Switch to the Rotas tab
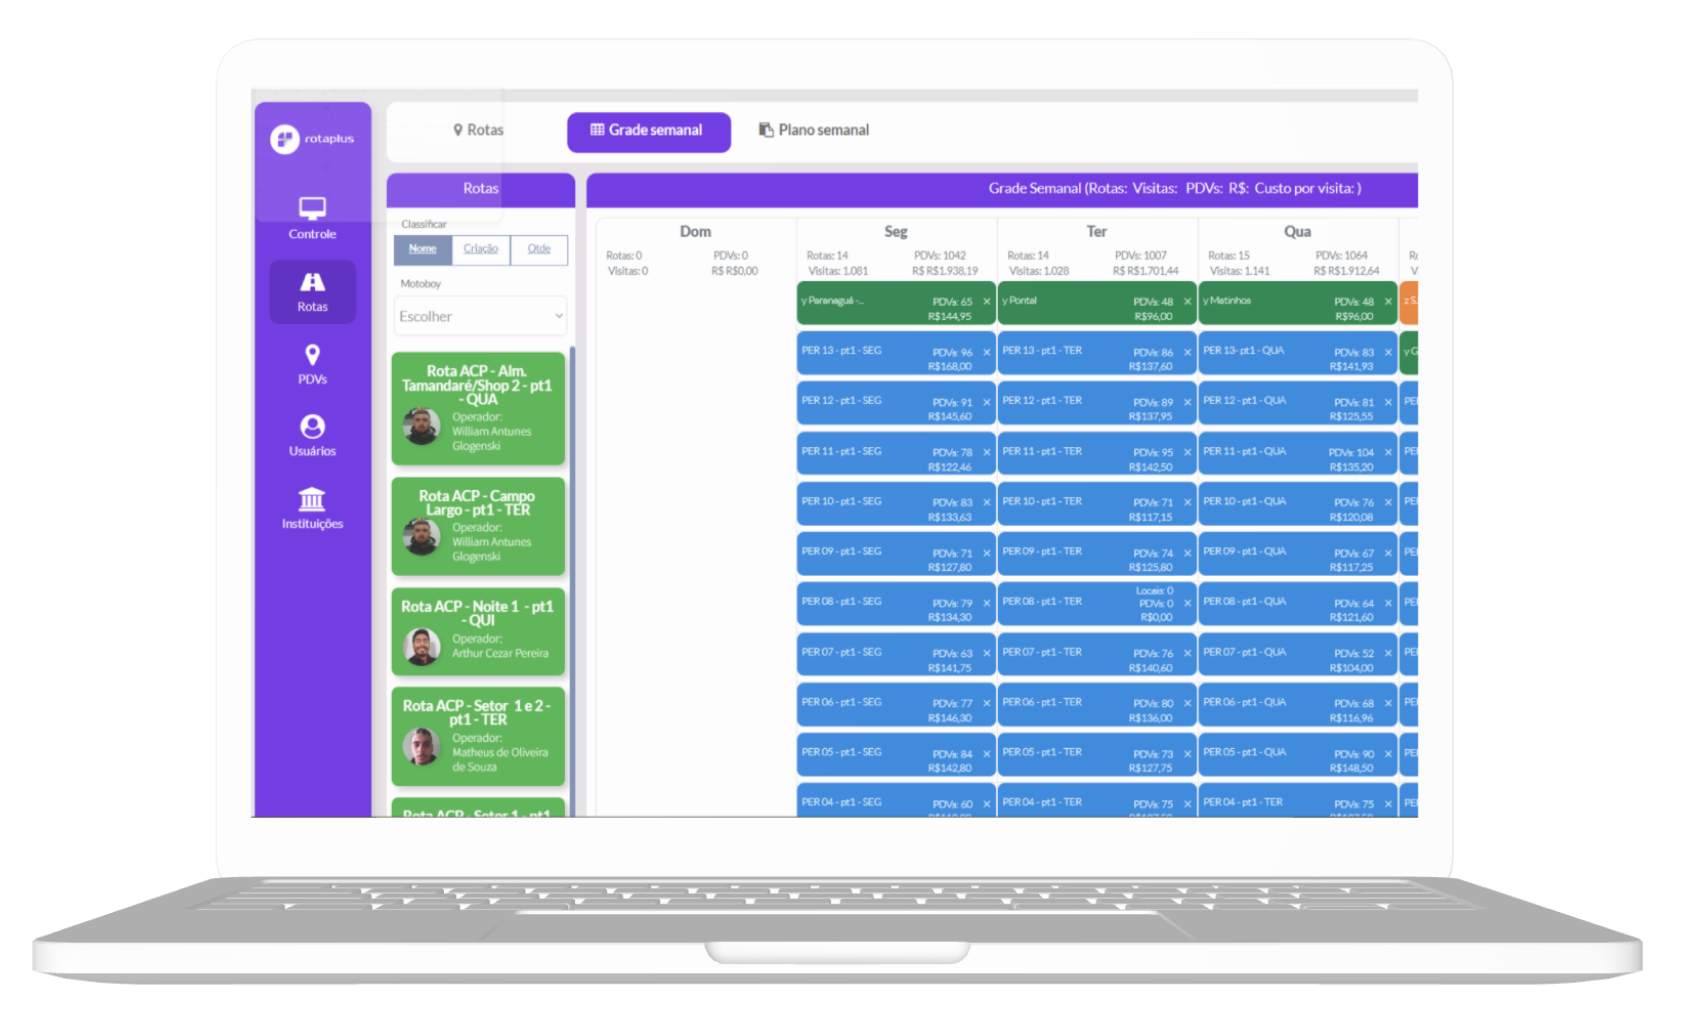This screenshot has height=1016, width=1687. 478,130
